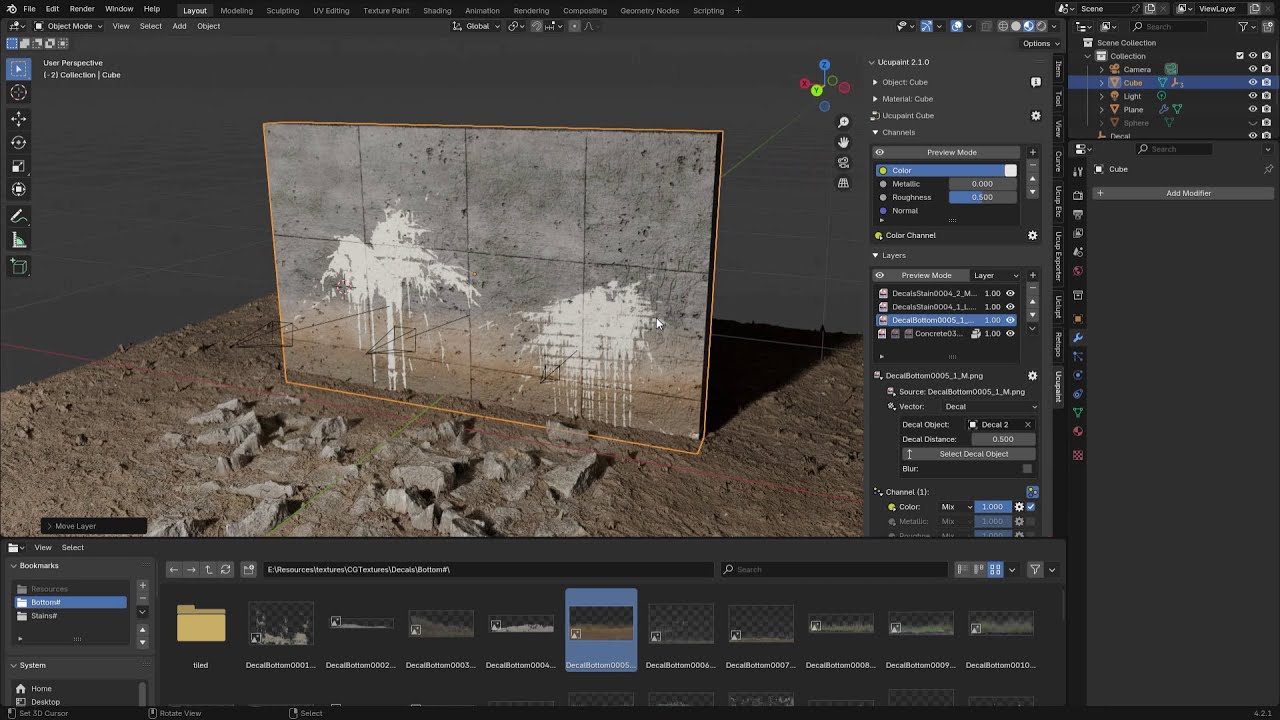
Task: Click wireframe viewport shading
Action: click(x=1003, y=26)
